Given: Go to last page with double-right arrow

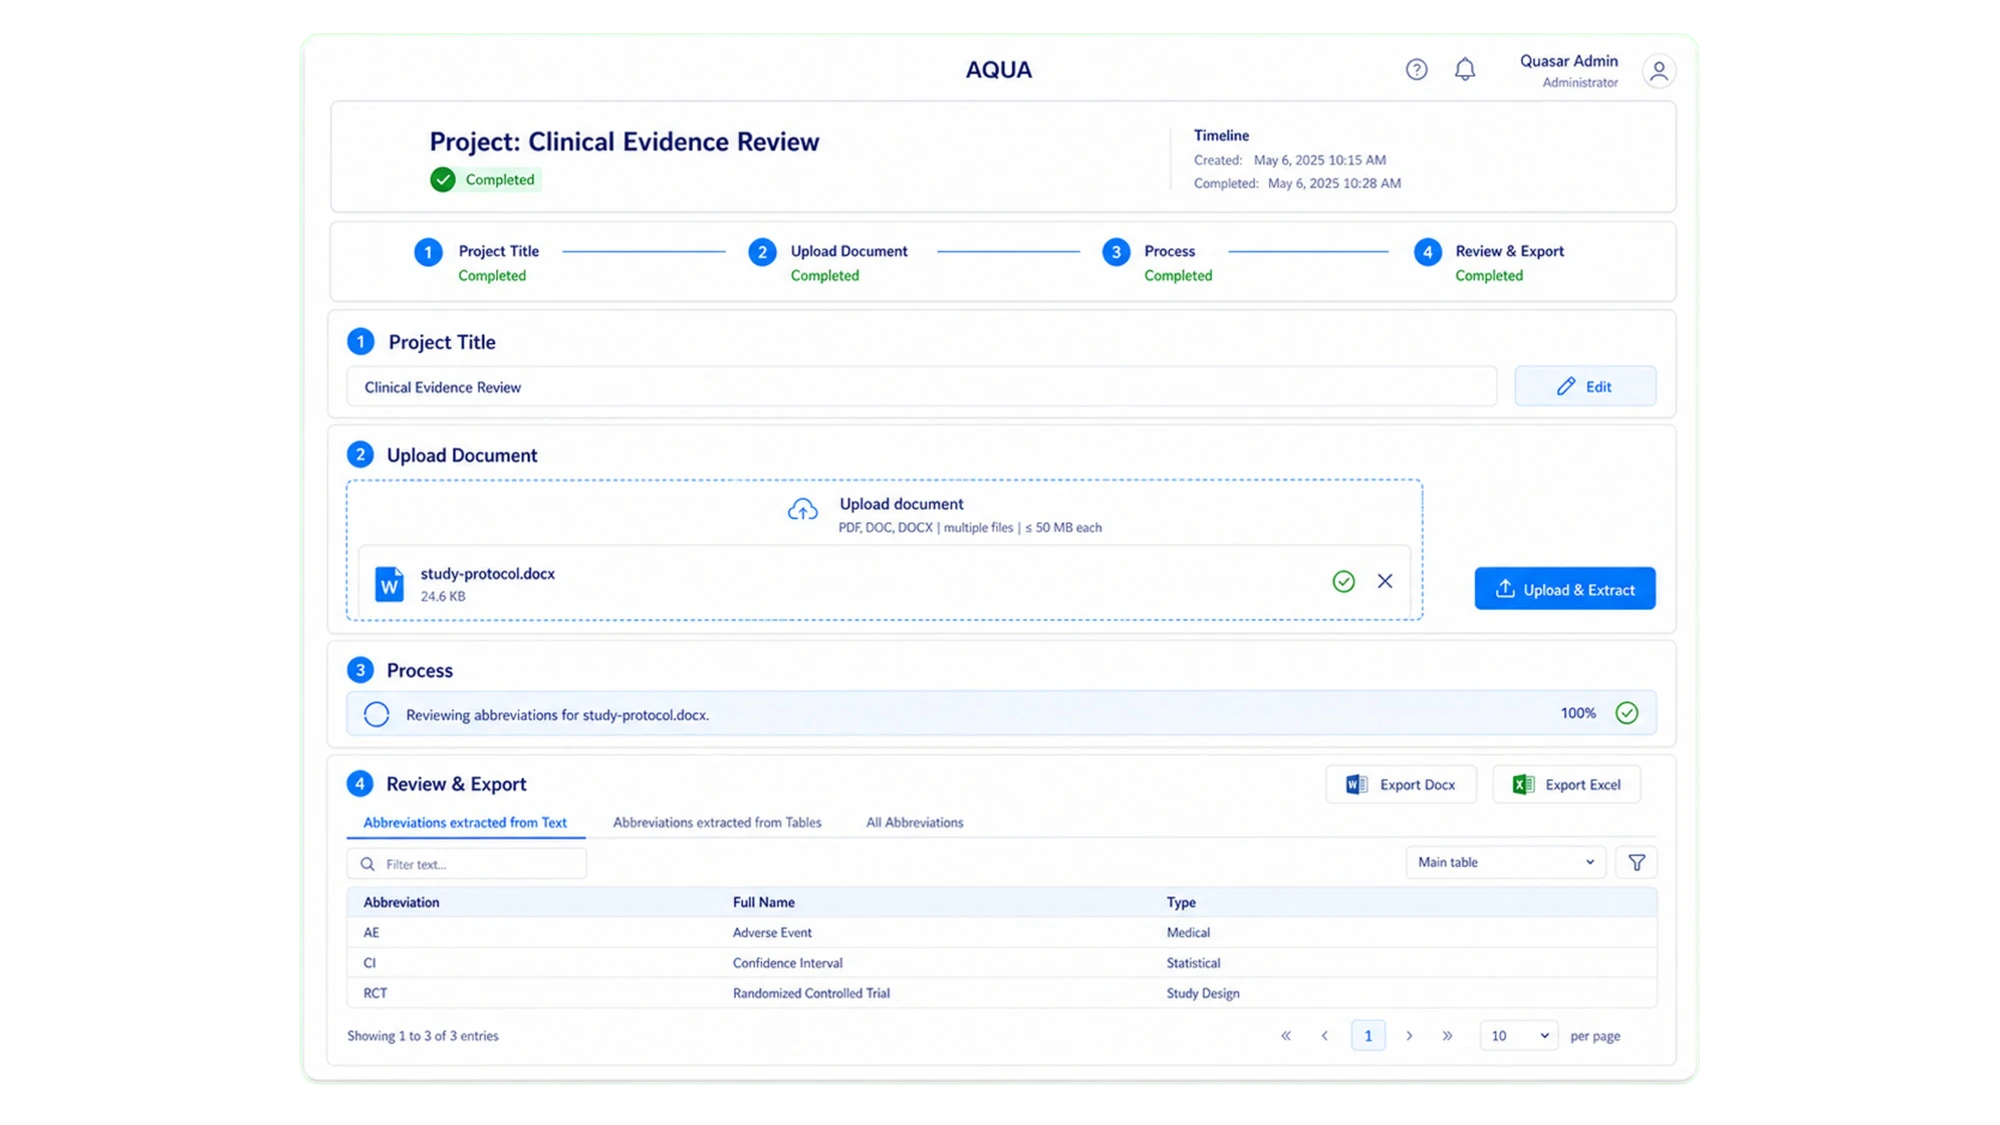Looking at the screenshot, I should (1447, 1036).
